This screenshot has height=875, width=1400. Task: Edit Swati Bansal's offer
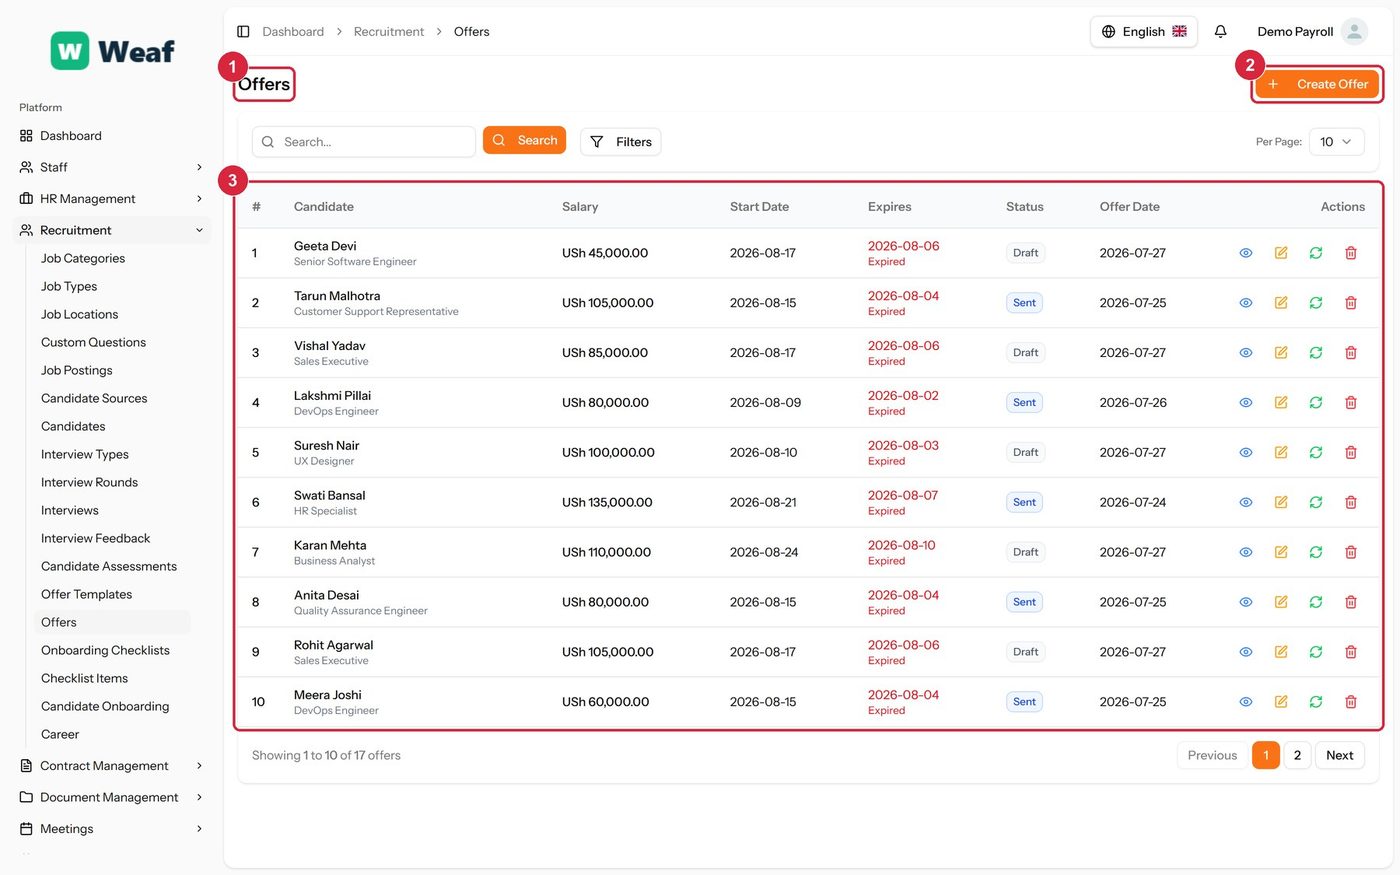pos(1281,503)
